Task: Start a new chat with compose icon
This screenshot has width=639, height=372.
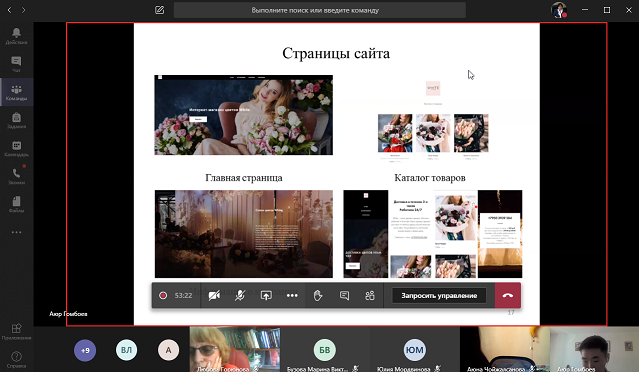Action: (159, 10)
